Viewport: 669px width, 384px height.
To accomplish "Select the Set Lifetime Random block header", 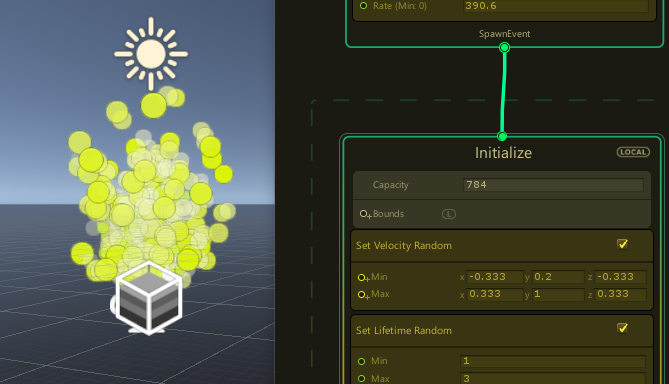I will pyautogui.click(x=502, y=331).
